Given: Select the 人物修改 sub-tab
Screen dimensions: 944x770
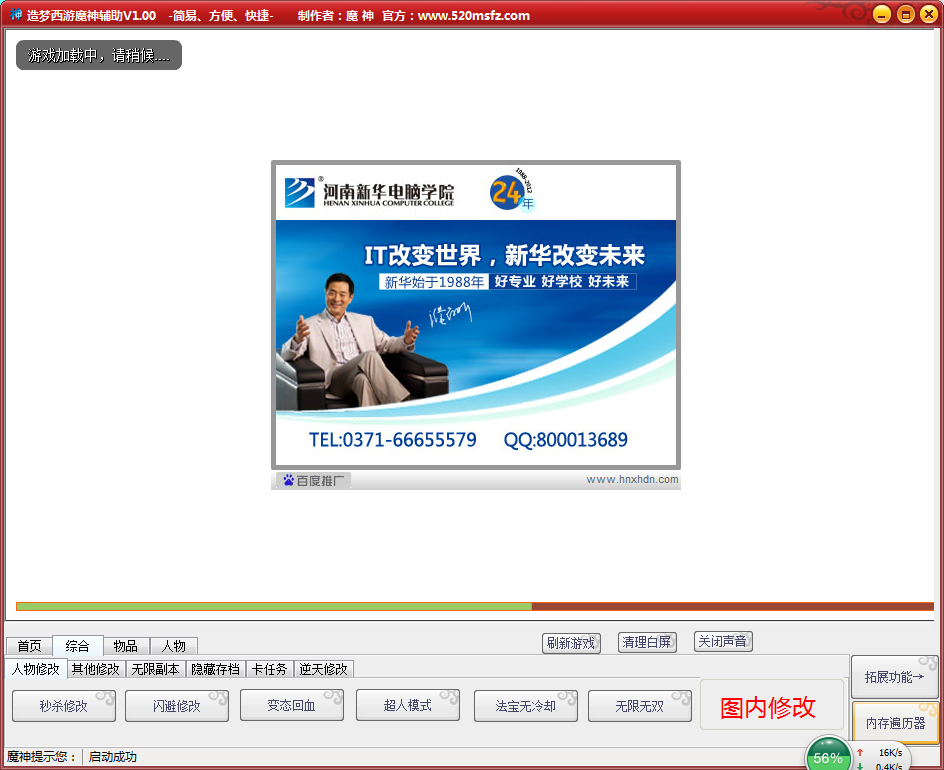Looking at the screenshot, I should pyautogui.click(x=36, y=669).
